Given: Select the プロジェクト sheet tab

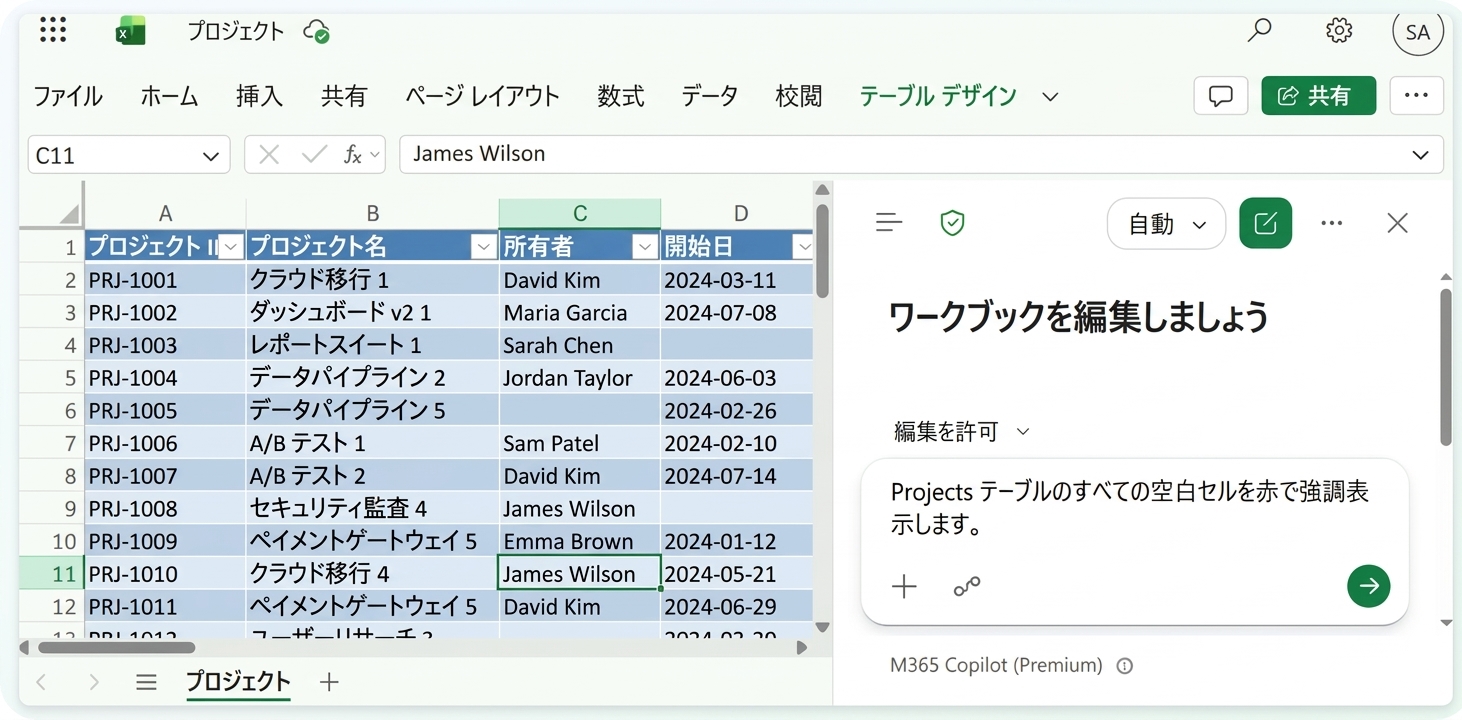Looking at the screenshot, I should (238, 682).
